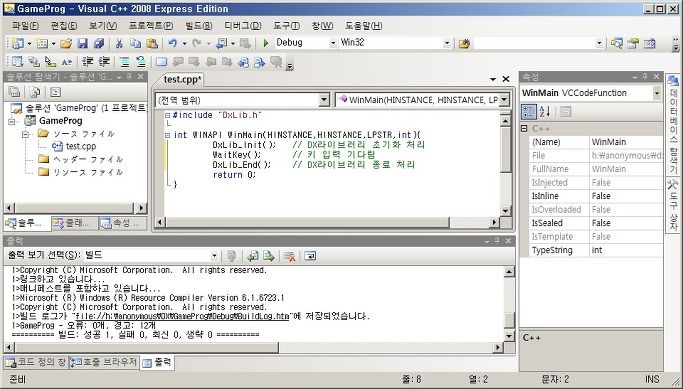Toggle a bookmark on the current line
This screenshot has width=683, height=389.
161,62
